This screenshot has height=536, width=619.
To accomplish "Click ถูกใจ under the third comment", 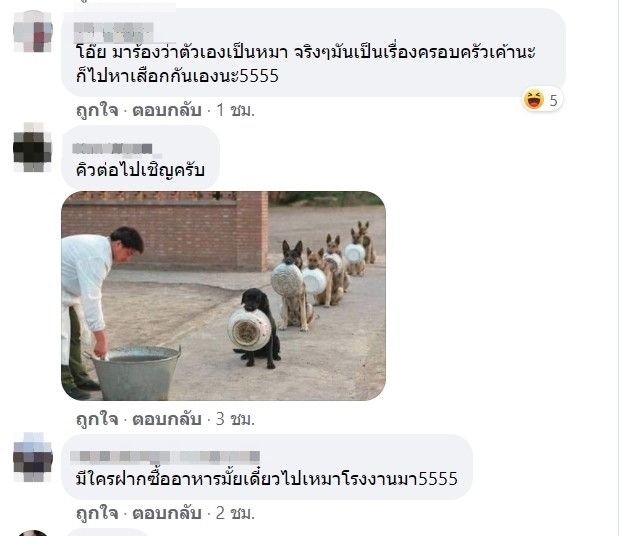I will pyautogui.click(x=97, y=513).
